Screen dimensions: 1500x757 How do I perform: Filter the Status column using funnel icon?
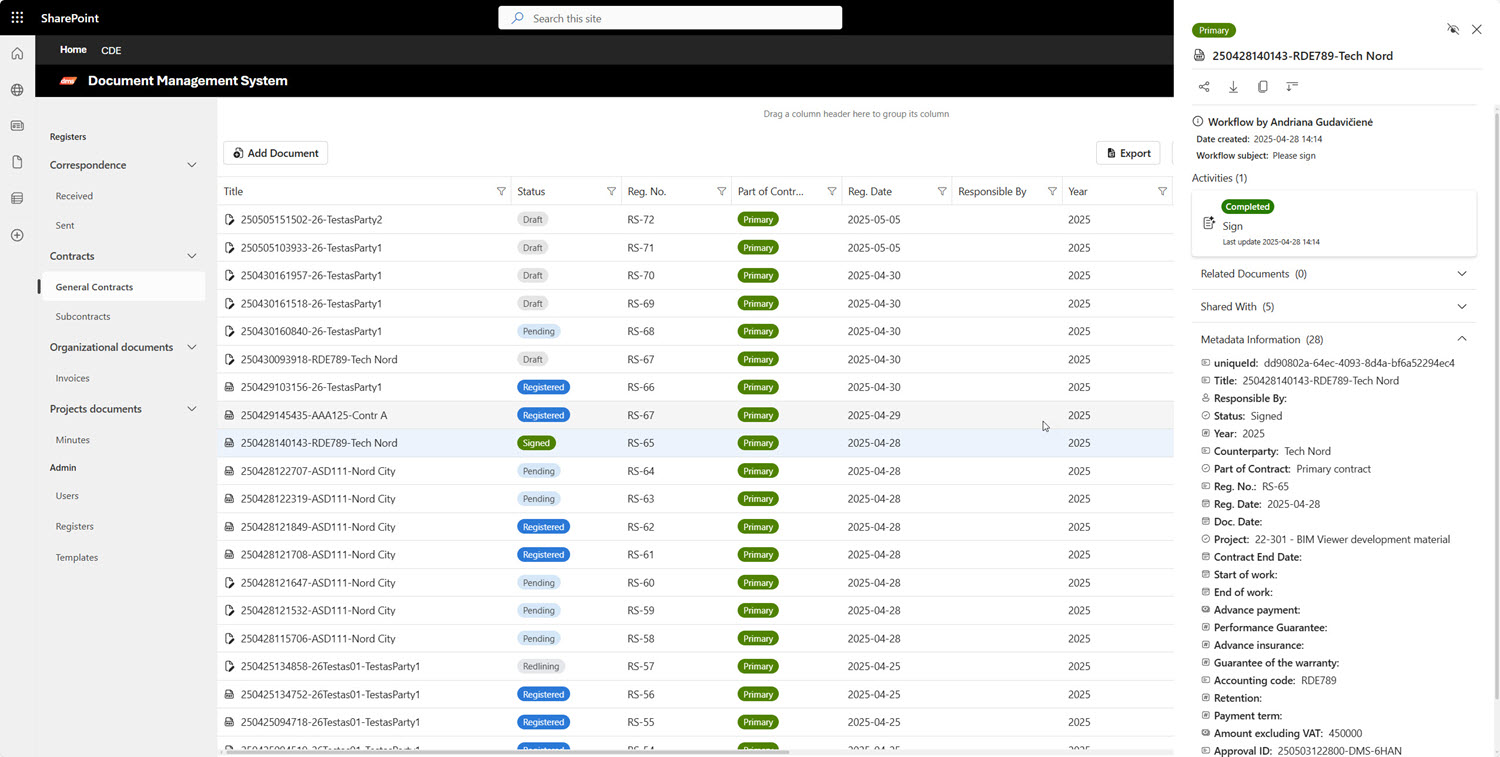tap(611, 192)
